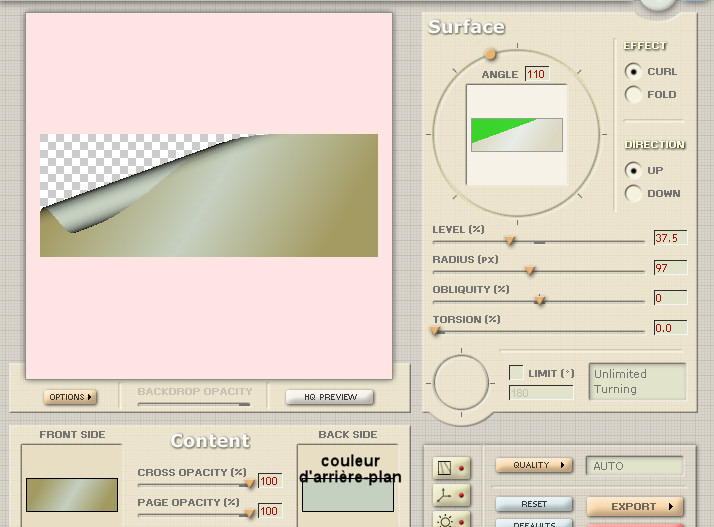The image size is (714, 527).
Task: Click the Radius slider handle
Action: [530, 270]
